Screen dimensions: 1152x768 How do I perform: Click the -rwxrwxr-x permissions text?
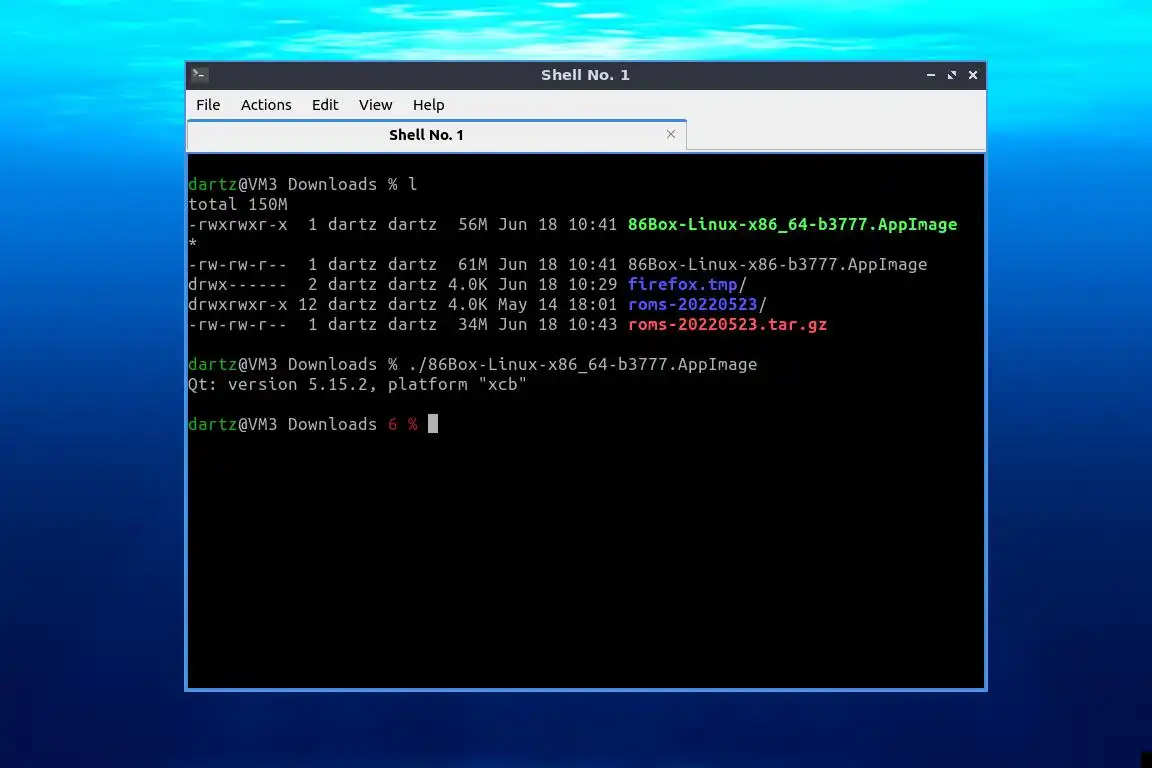pos(238,224)
